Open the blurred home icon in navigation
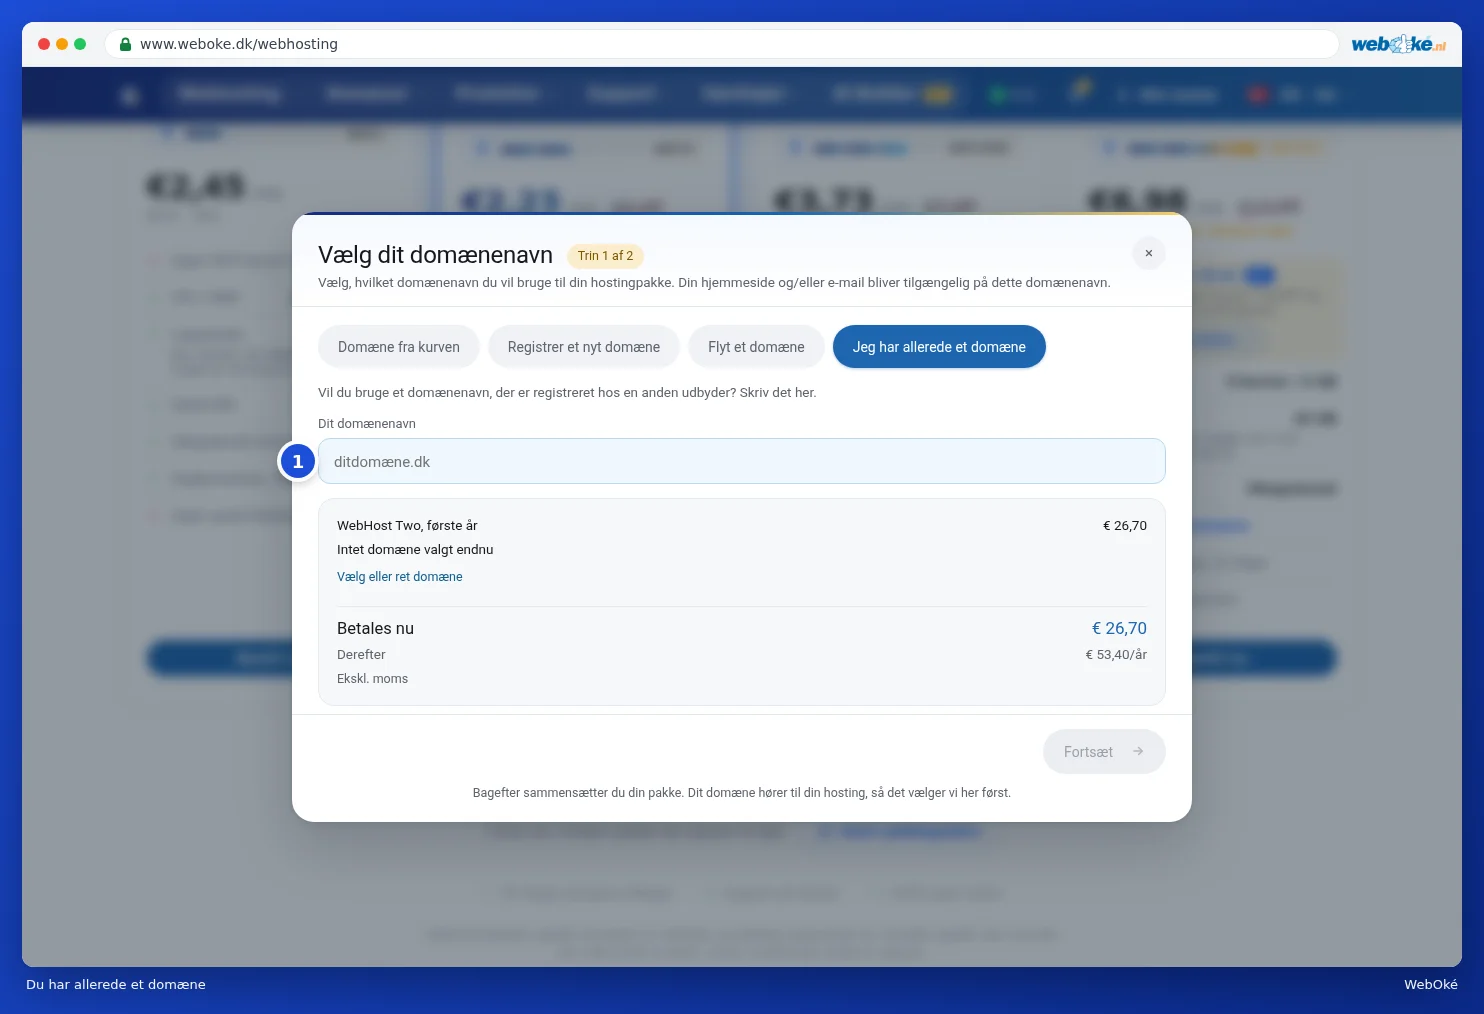 tap(129, 96)
